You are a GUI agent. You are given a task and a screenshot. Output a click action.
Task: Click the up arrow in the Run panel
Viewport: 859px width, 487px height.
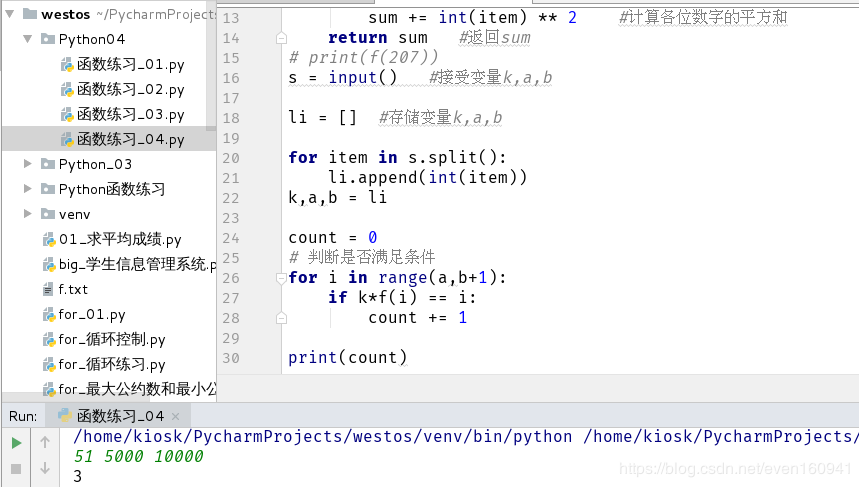click(44, 442)
